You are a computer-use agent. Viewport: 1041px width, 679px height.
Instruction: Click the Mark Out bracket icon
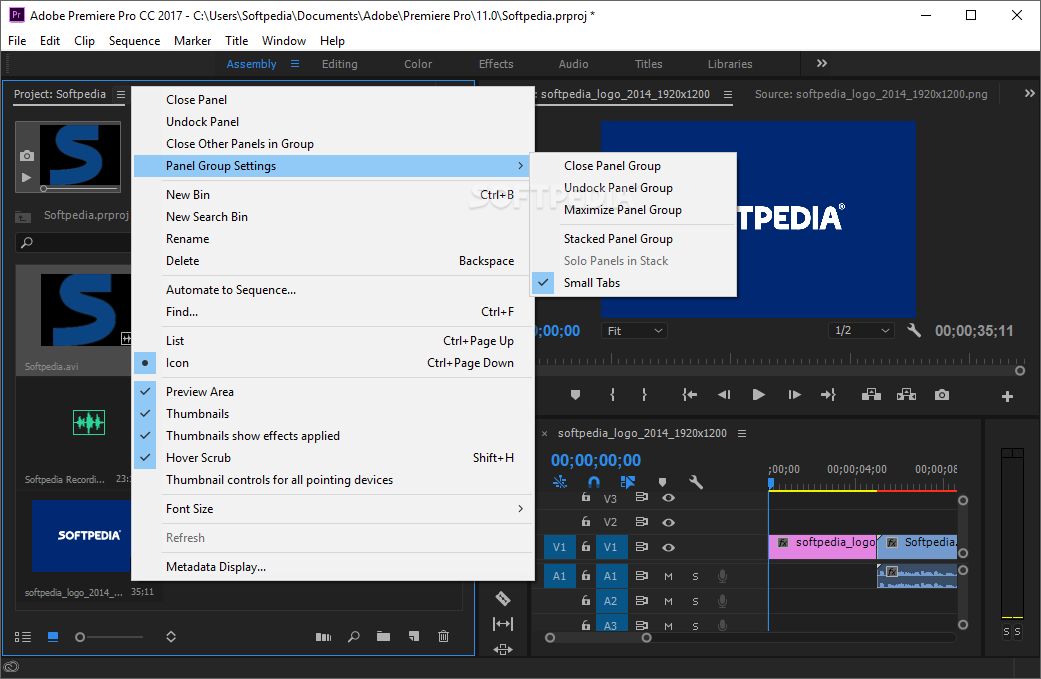[x=644, y=395]
